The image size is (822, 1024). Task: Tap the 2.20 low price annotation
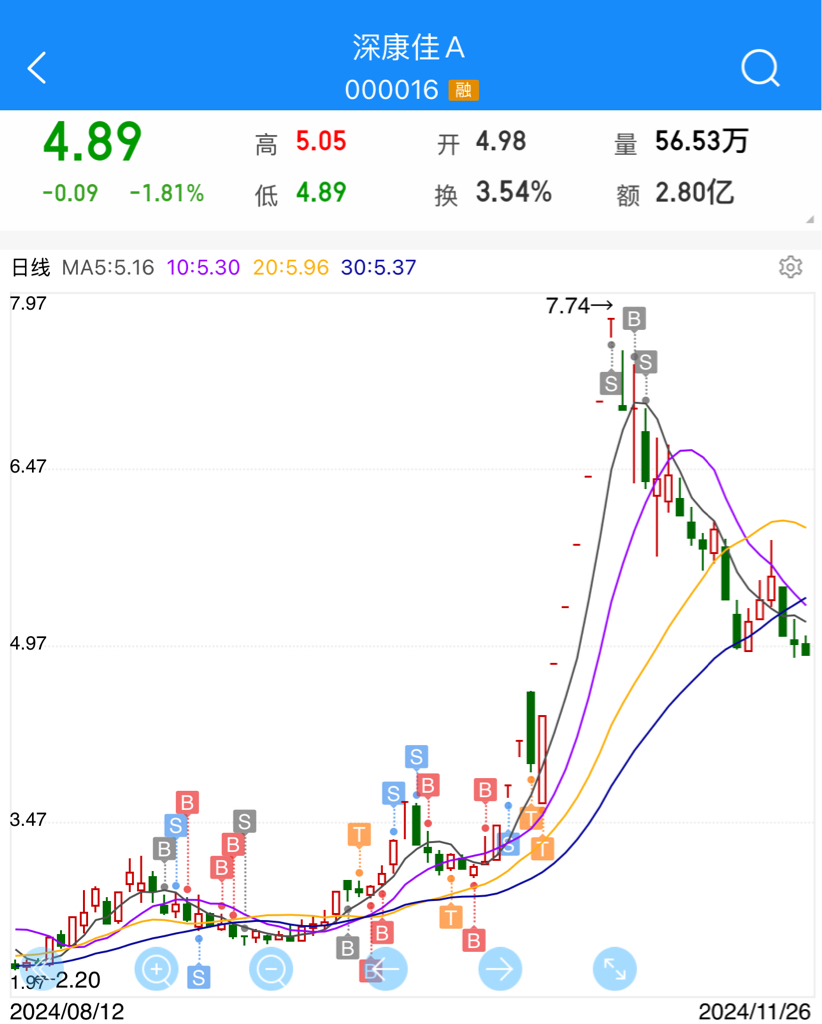pos(78,980)
